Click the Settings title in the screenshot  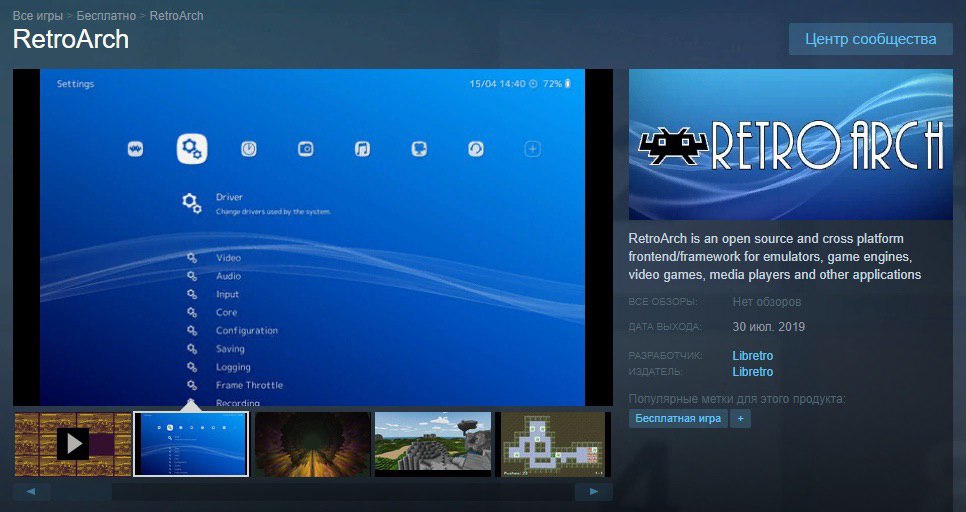coord(75,84)
